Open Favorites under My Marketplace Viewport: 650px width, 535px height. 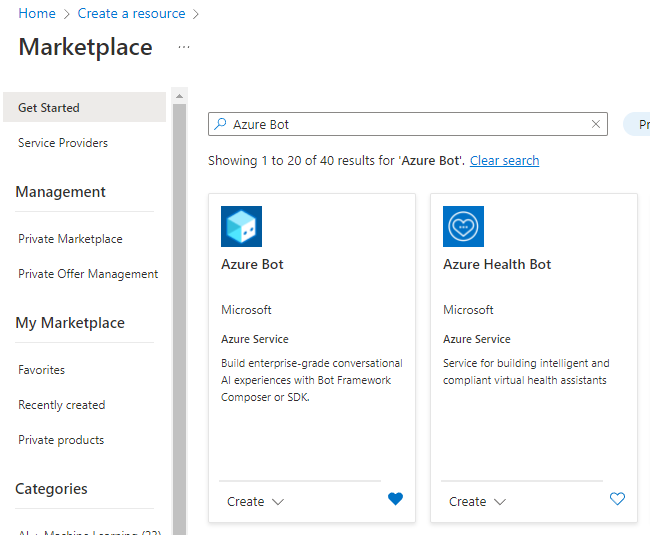point(41,370)
